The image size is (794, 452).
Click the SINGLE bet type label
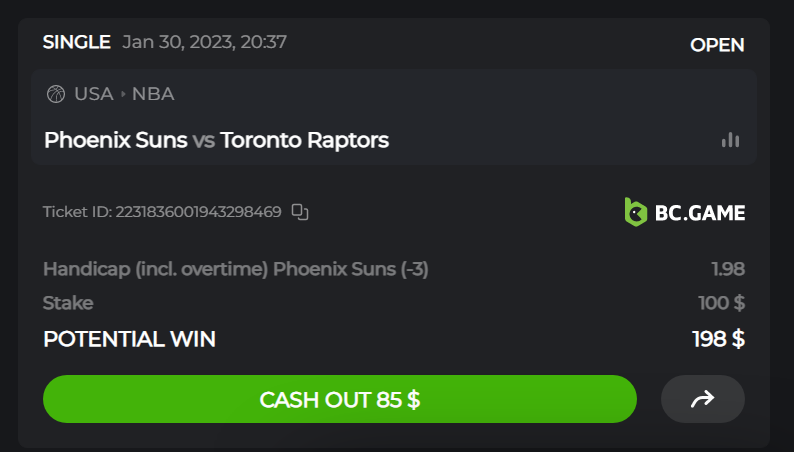pyautogui.click(x=76, y=42)
